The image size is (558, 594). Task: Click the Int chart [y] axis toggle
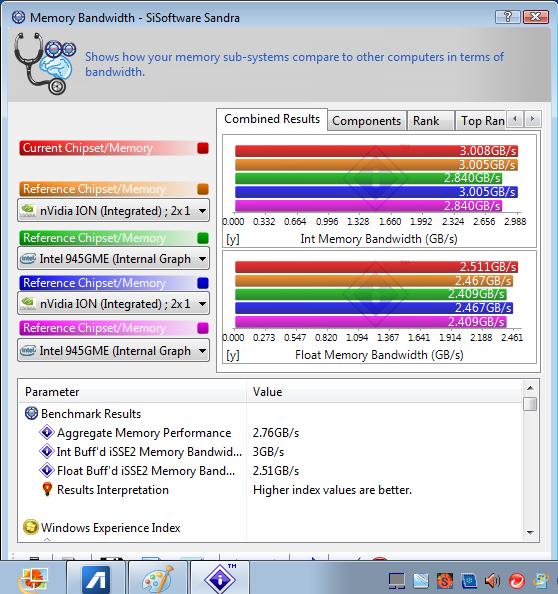tap(233, 239)
